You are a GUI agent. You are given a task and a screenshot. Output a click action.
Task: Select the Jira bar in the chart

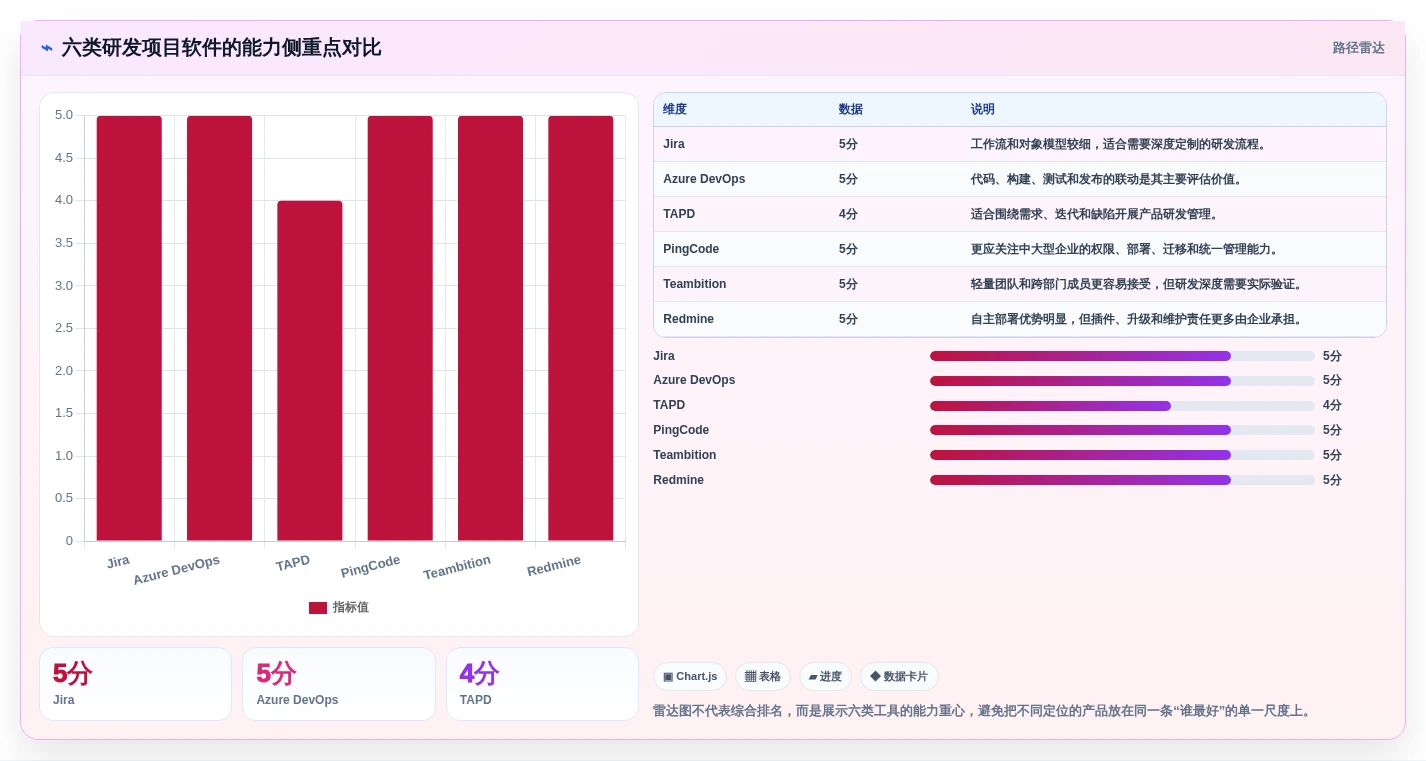click(x=129, y=328)
